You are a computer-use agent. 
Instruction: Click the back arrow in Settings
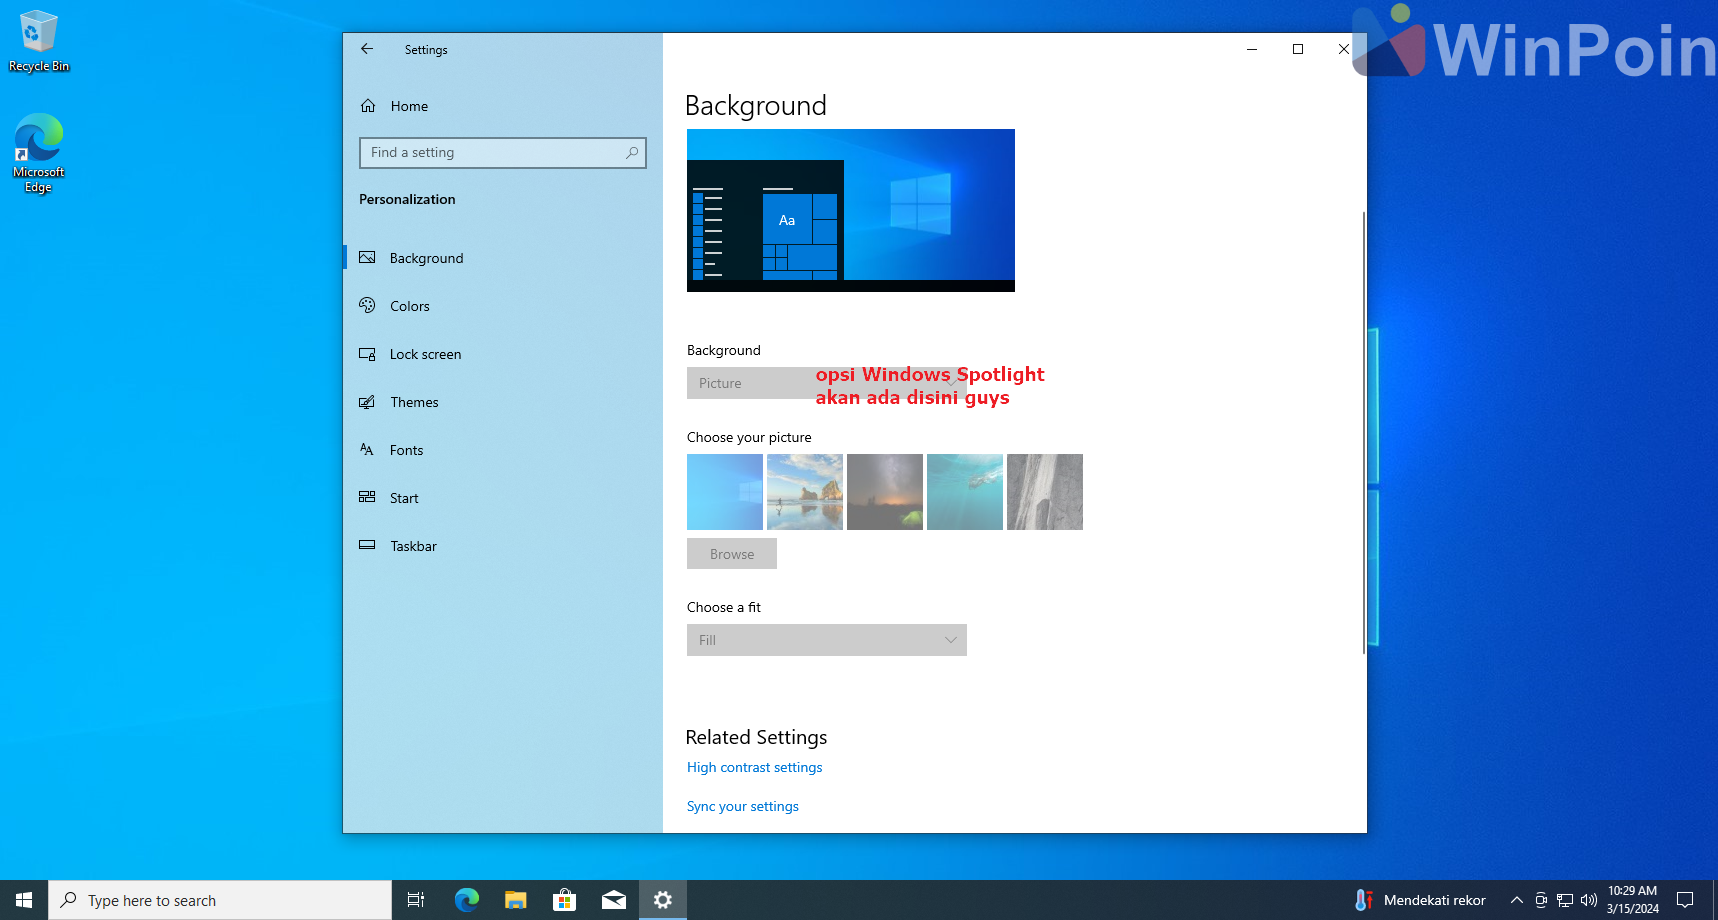click(x=367, y=49)
